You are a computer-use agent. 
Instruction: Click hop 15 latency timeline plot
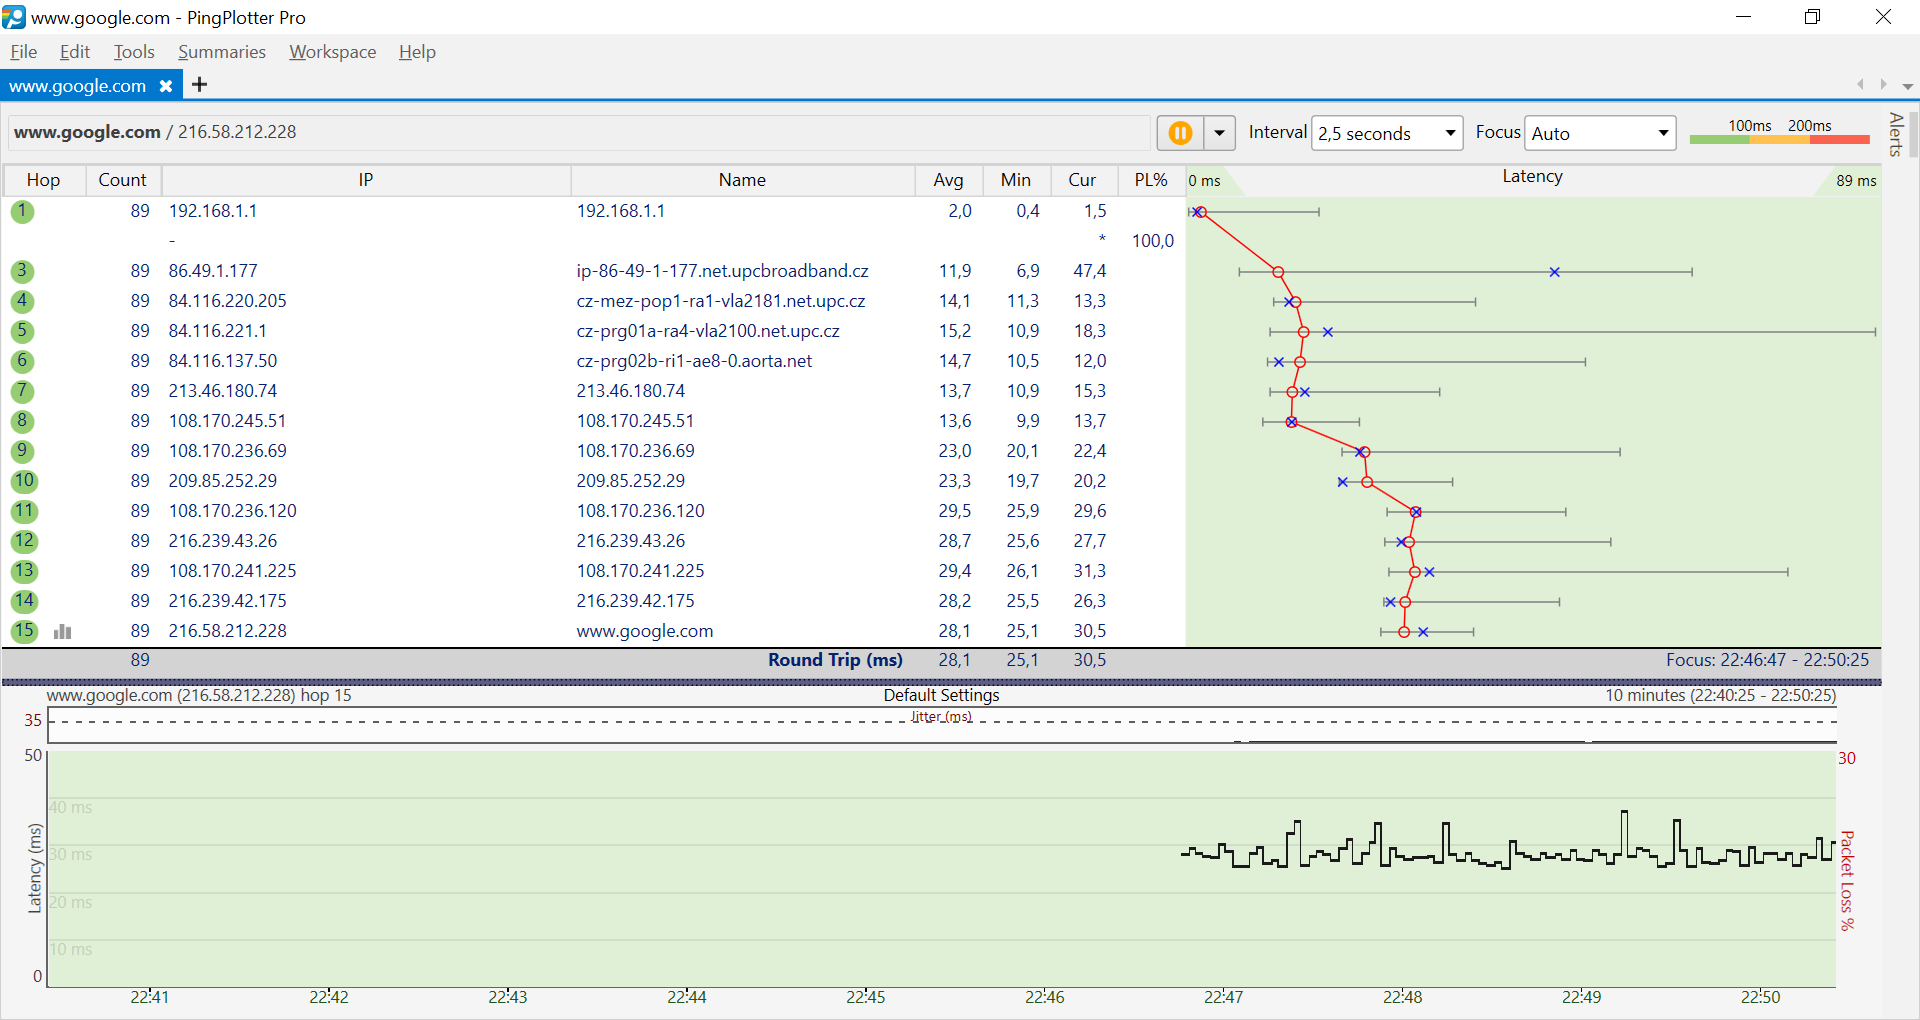(941, 868)
